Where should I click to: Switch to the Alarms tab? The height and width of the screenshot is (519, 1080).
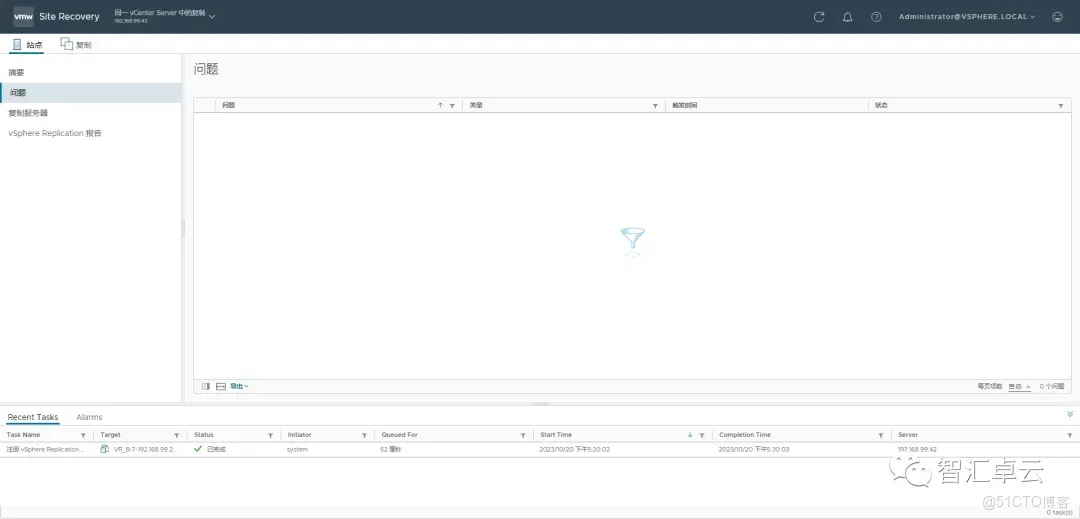[90, 417]
